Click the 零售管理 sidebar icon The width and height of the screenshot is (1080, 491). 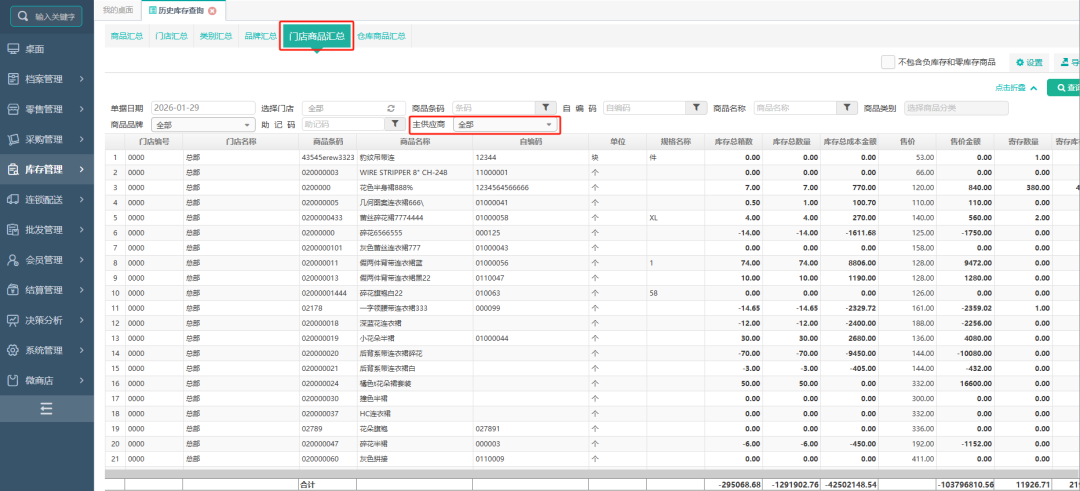[13, 109]
